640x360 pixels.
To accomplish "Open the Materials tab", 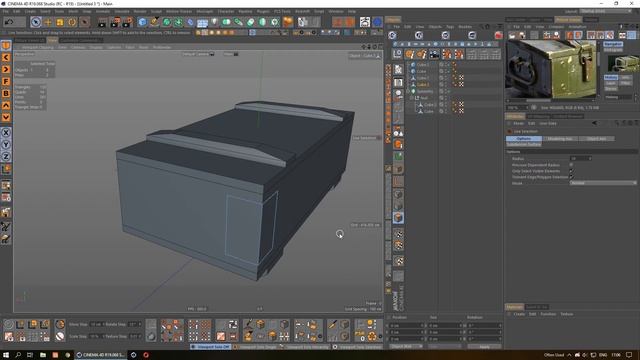I will (514, 307).
